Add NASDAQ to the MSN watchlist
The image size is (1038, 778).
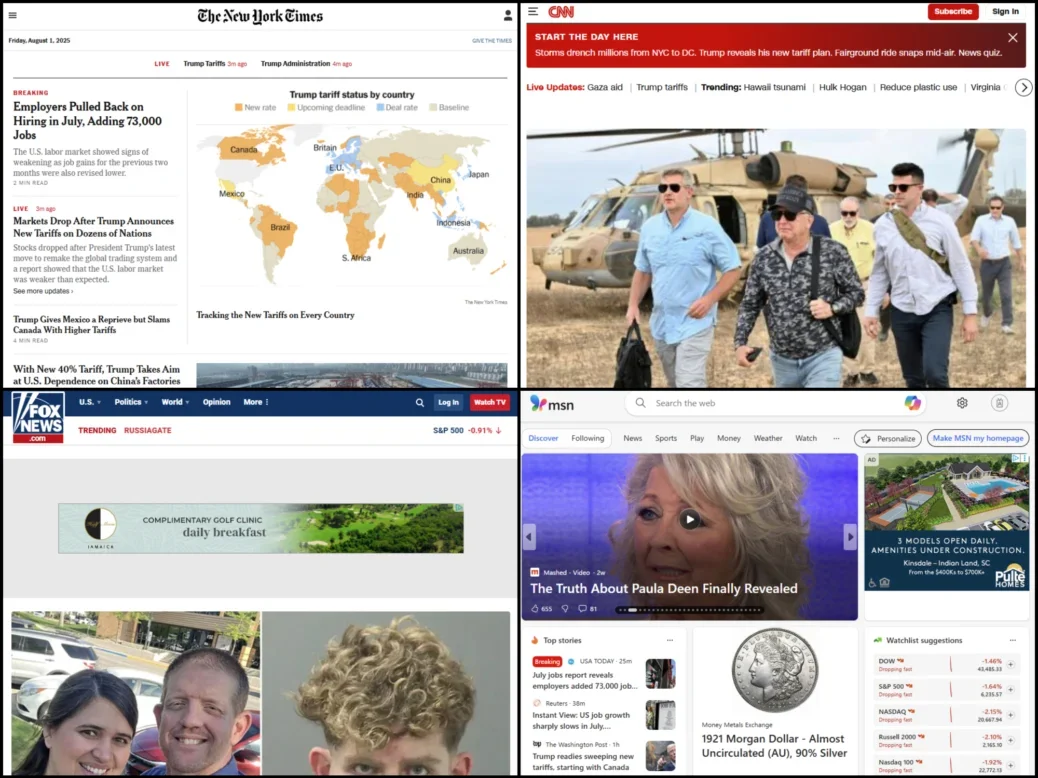pos(1011,715)
